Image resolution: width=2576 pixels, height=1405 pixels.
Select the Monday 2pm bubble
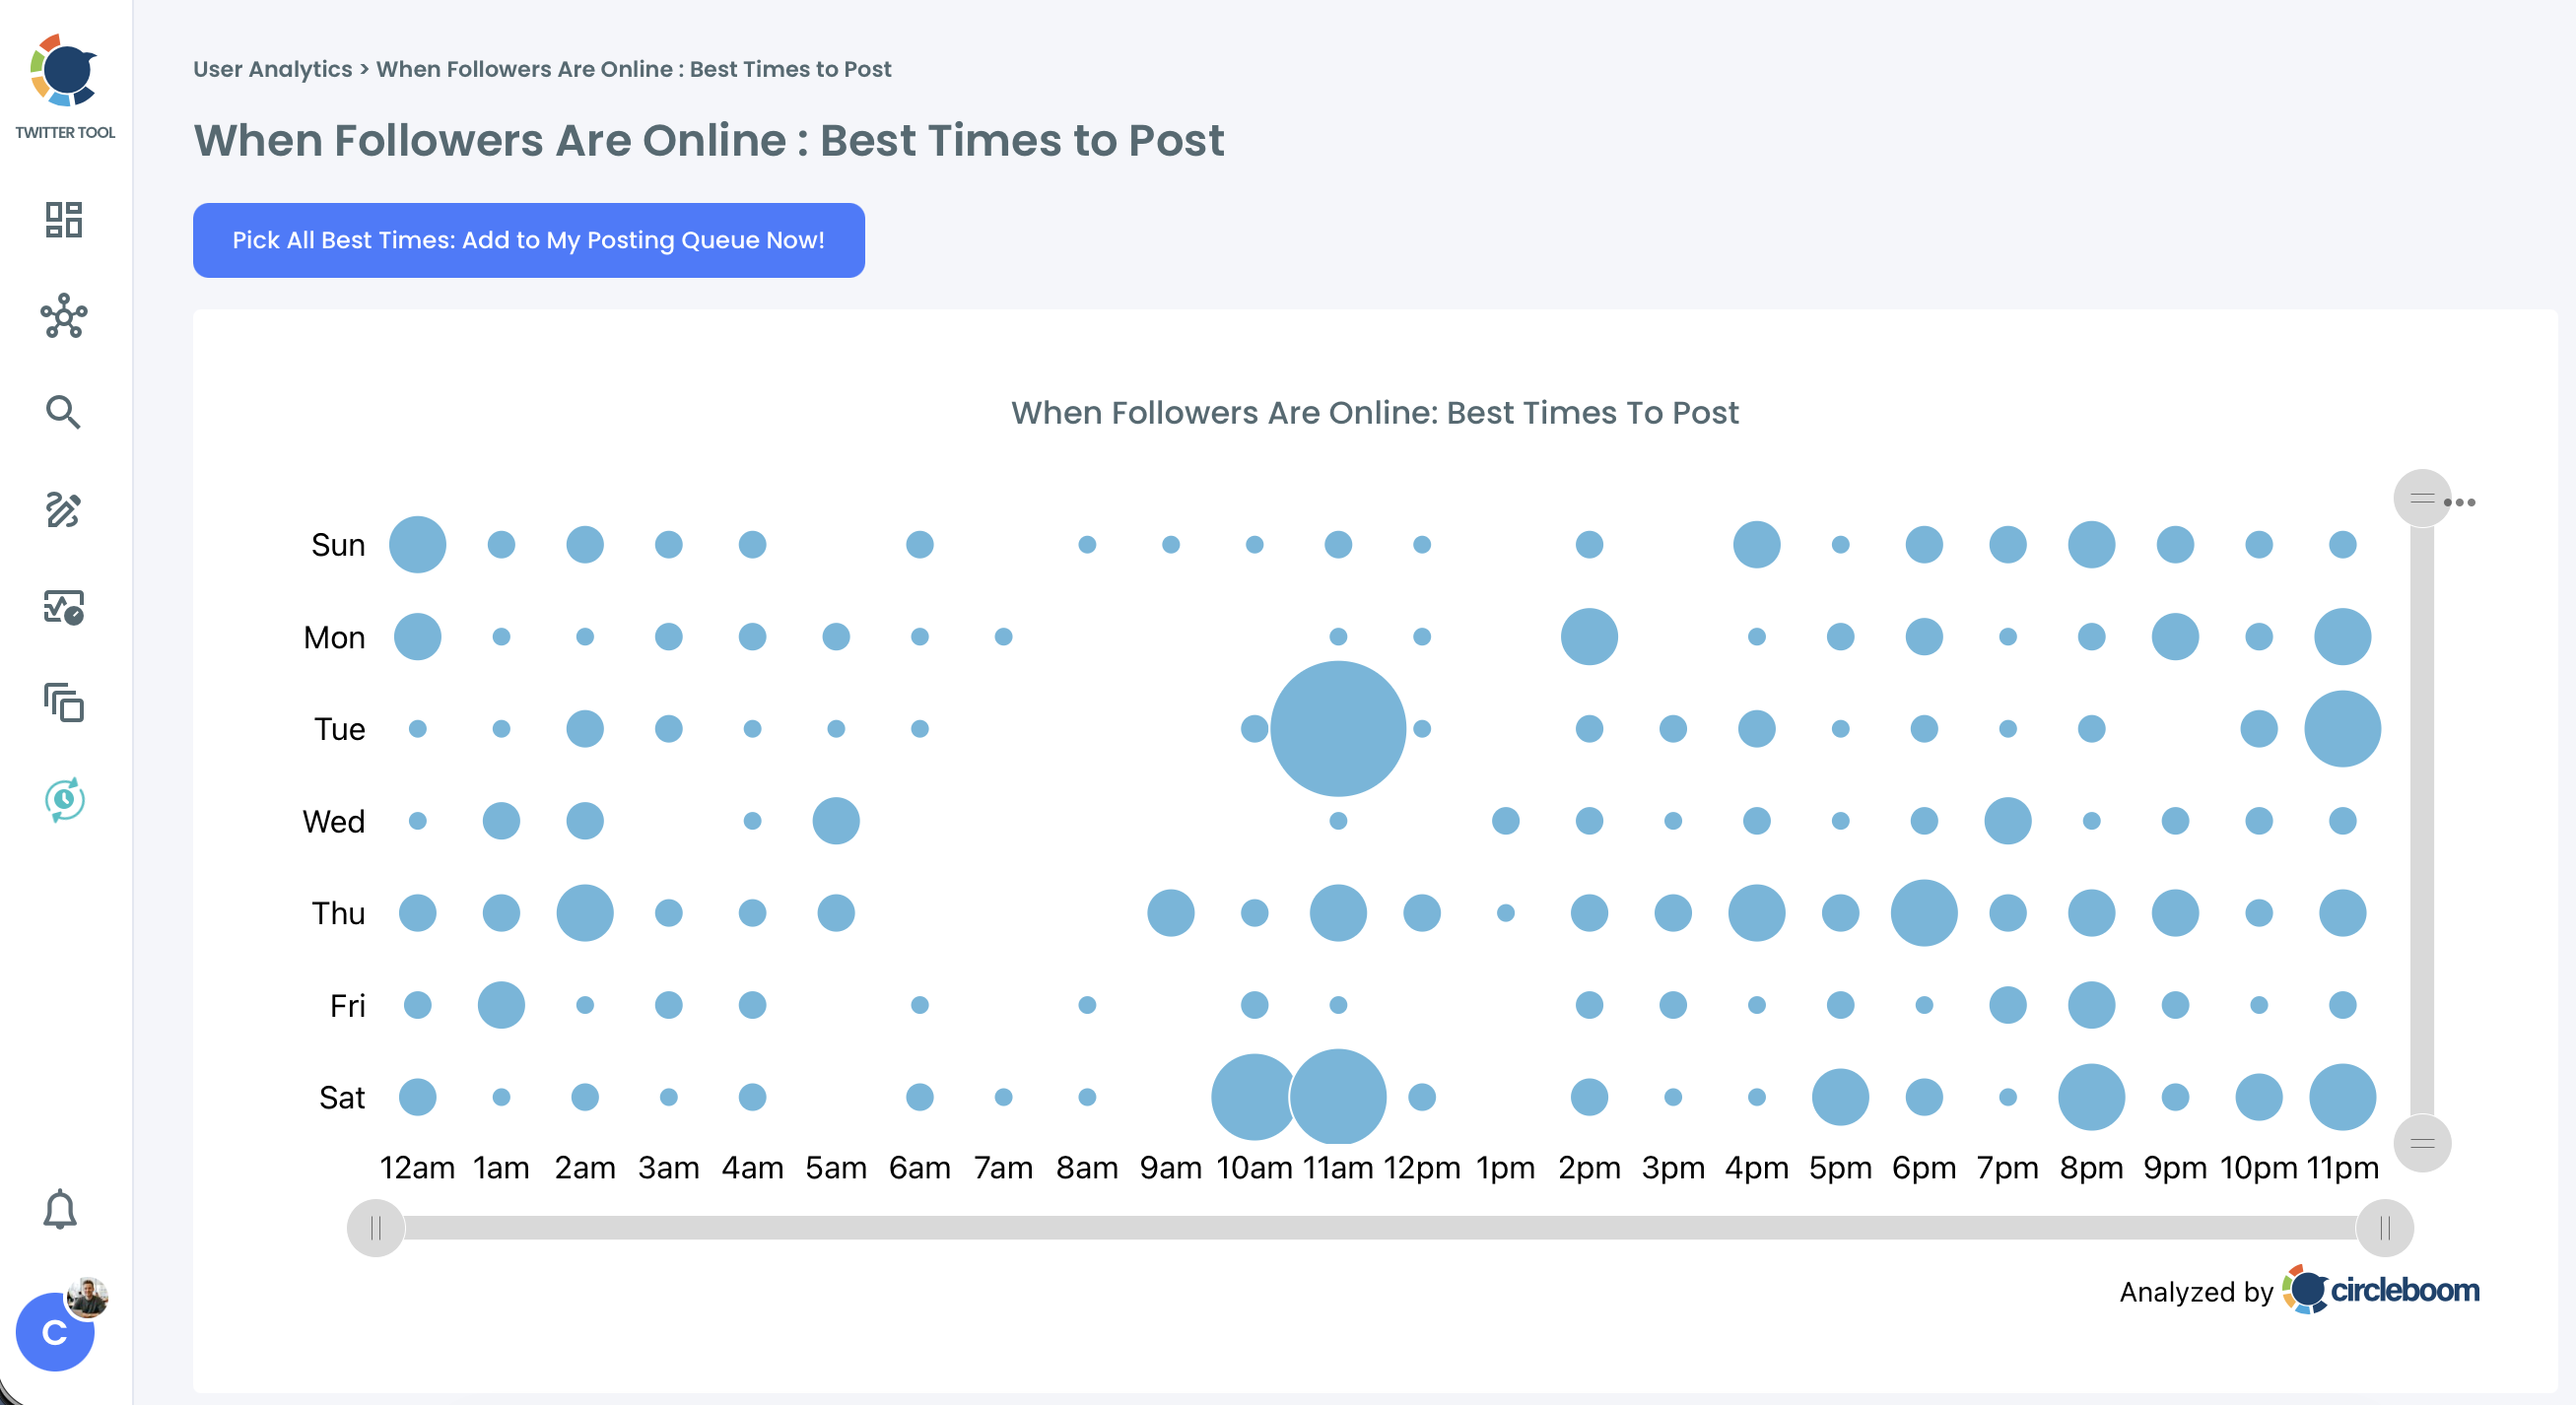(1589, 637)
